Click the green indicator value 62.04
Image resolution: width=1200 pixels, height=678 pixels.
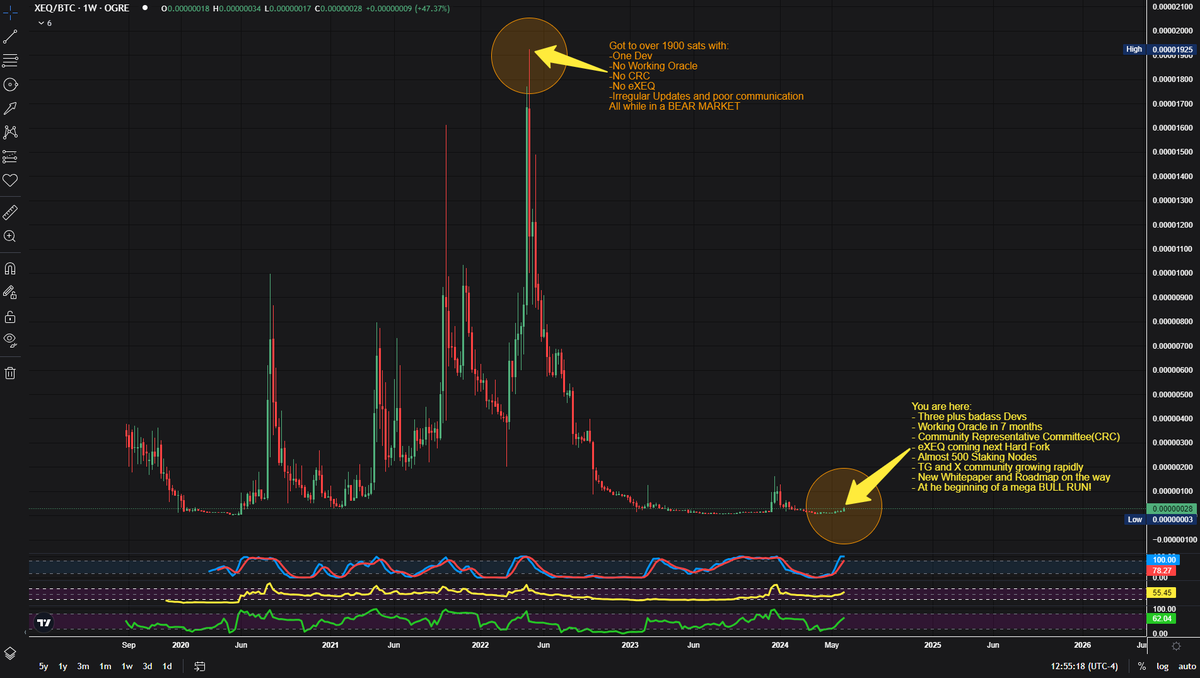(x=1161, y=618)
